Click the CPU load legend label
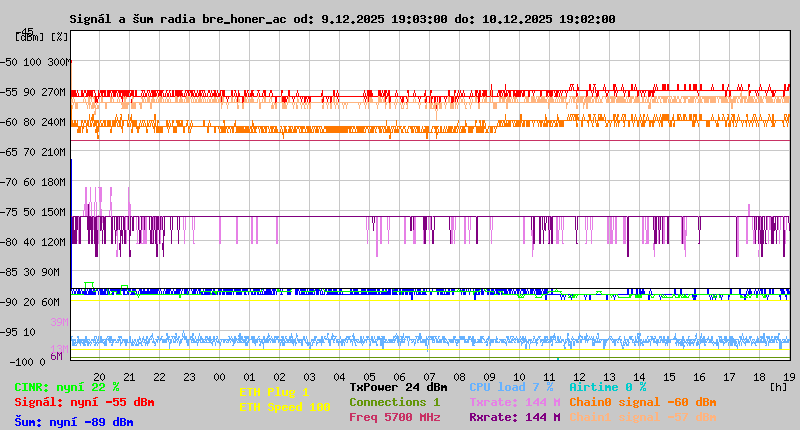 coord(511,387)
